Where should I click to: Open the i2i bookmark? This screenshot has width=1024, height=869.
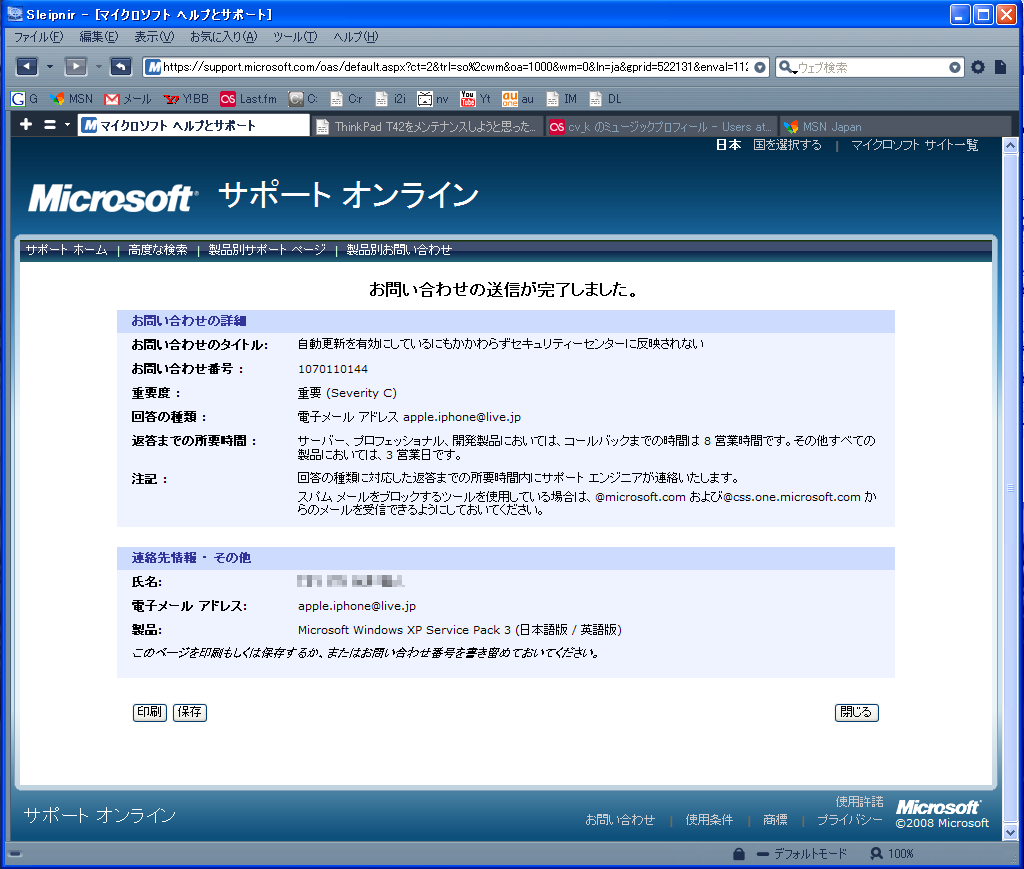point(391,99)
